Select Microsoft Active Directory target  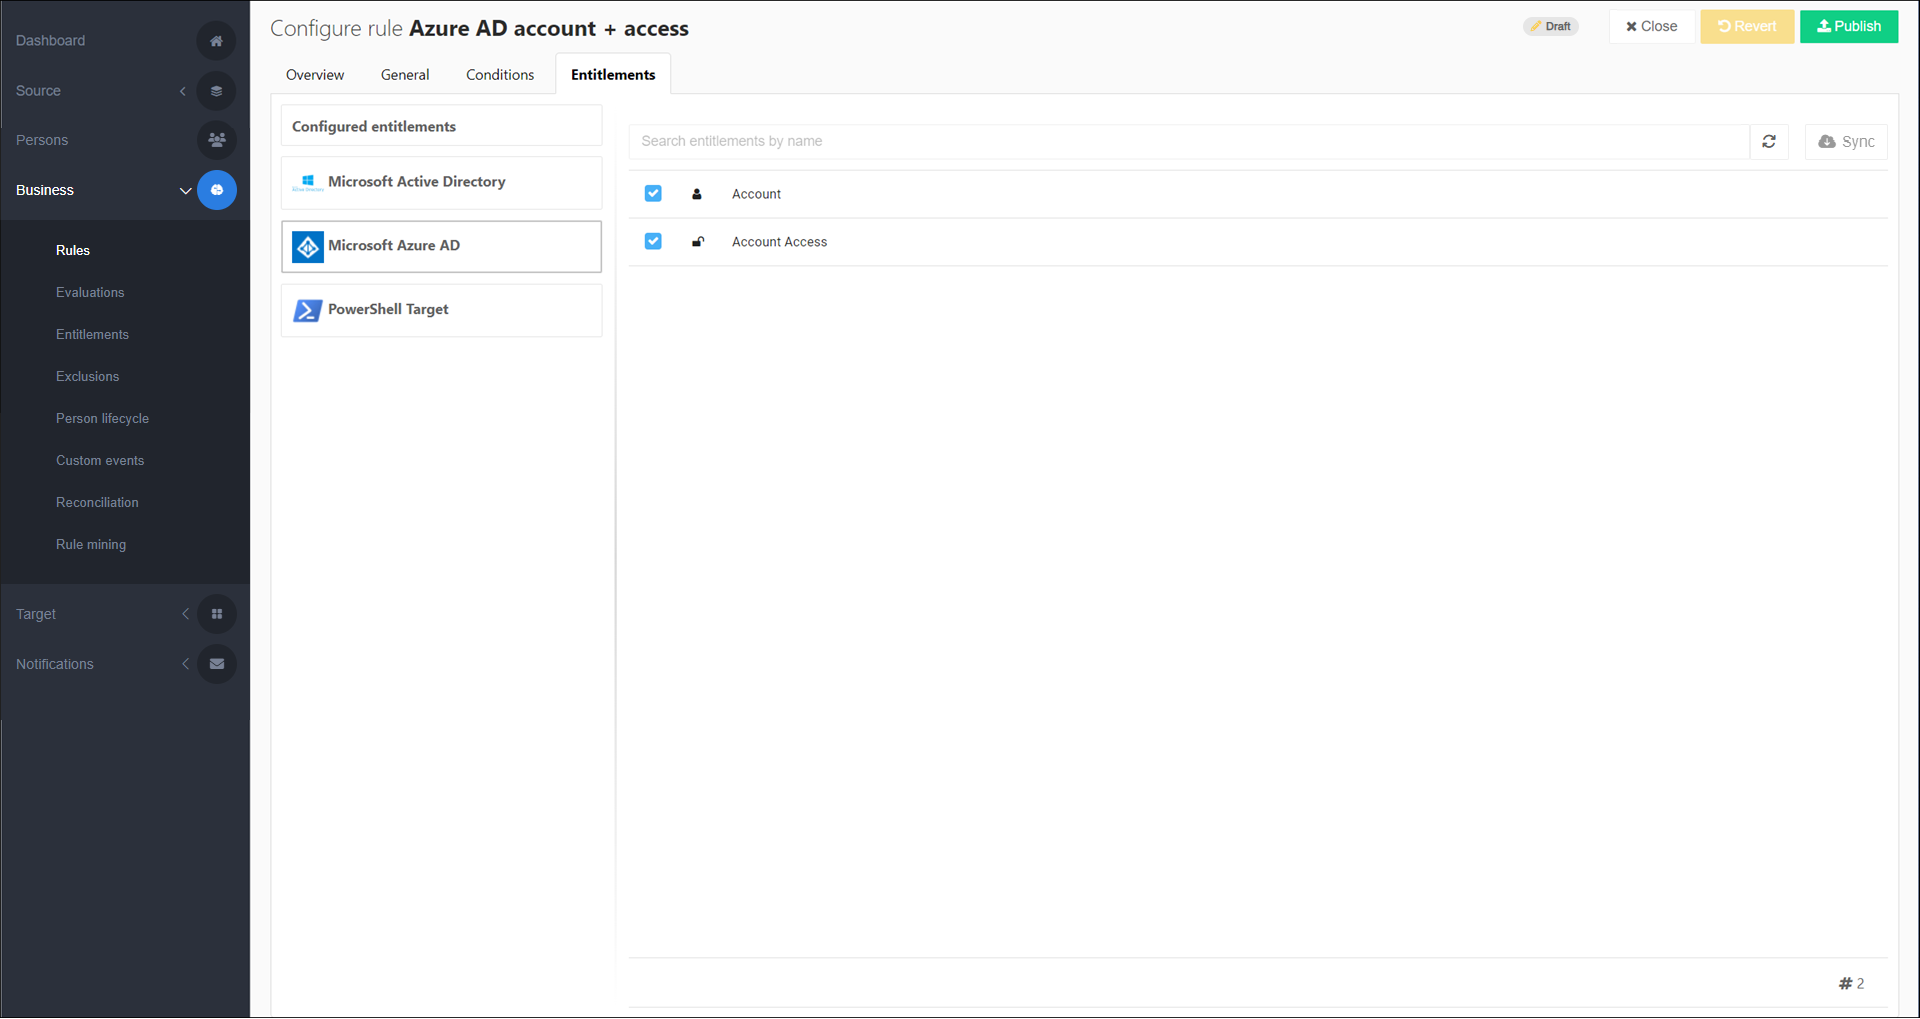441,182
